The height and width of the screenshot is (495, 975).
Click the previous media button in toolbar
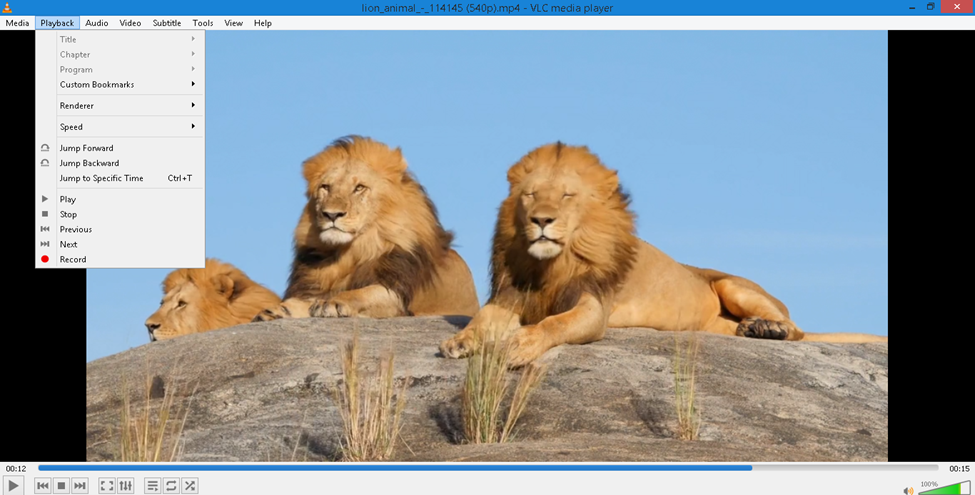tap(42, 486)
